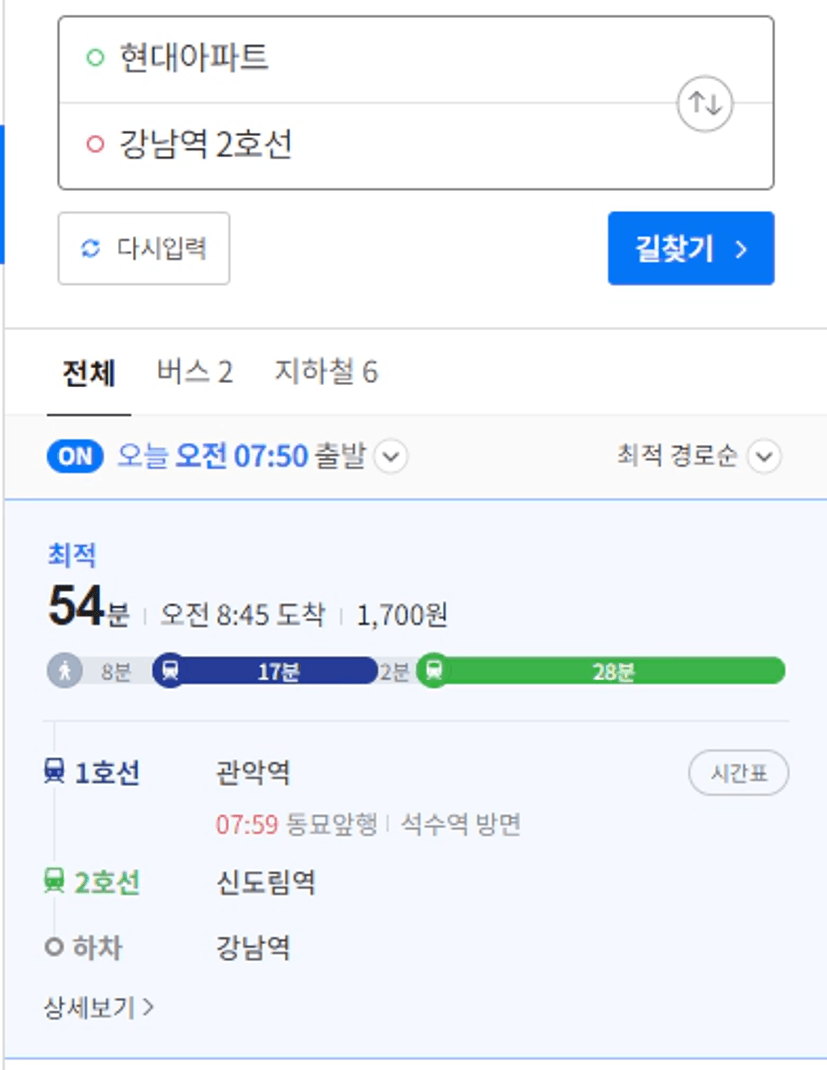Click the 하차 circle marker at 강남역

[54, 948]
